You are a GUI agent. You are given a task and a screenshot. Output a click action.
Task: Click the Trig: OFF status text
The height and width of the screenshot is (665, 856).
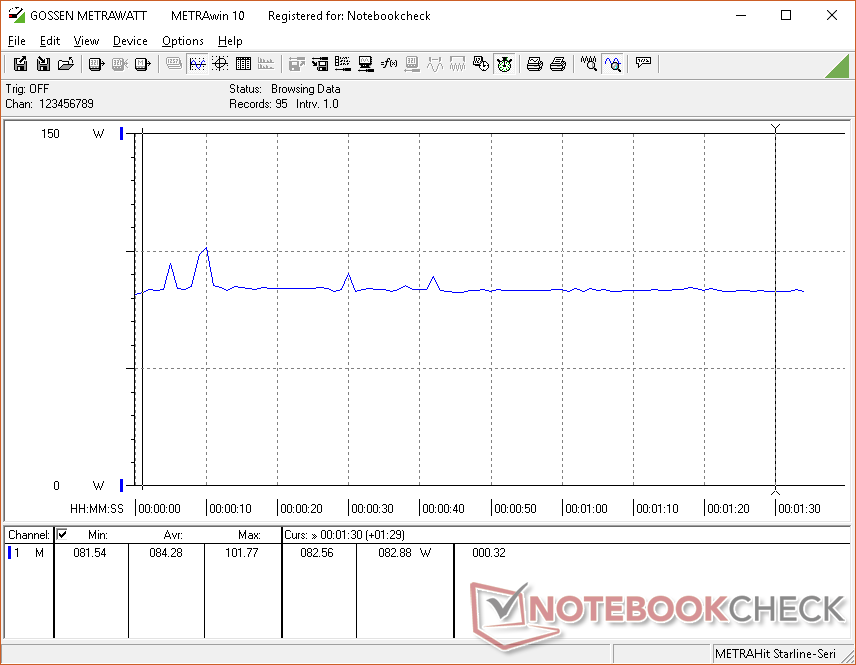coord(27,88)
